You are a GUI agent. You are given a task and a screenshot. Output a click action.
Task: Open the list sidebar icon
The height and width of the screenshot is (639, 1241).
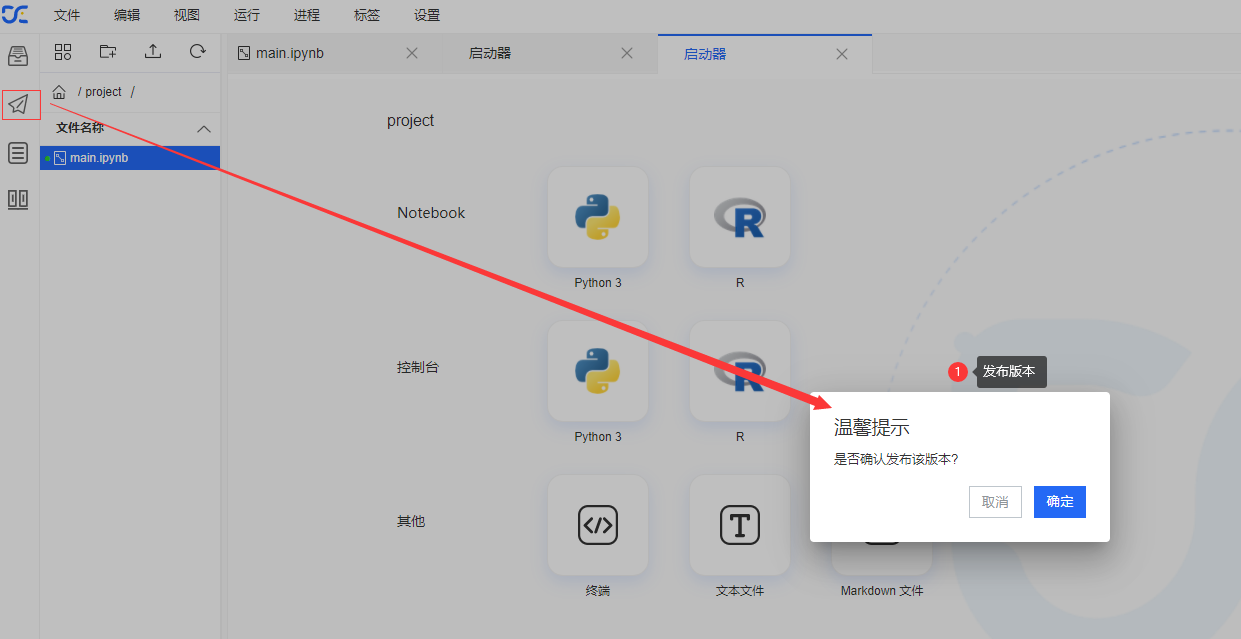tap(18, 152)
